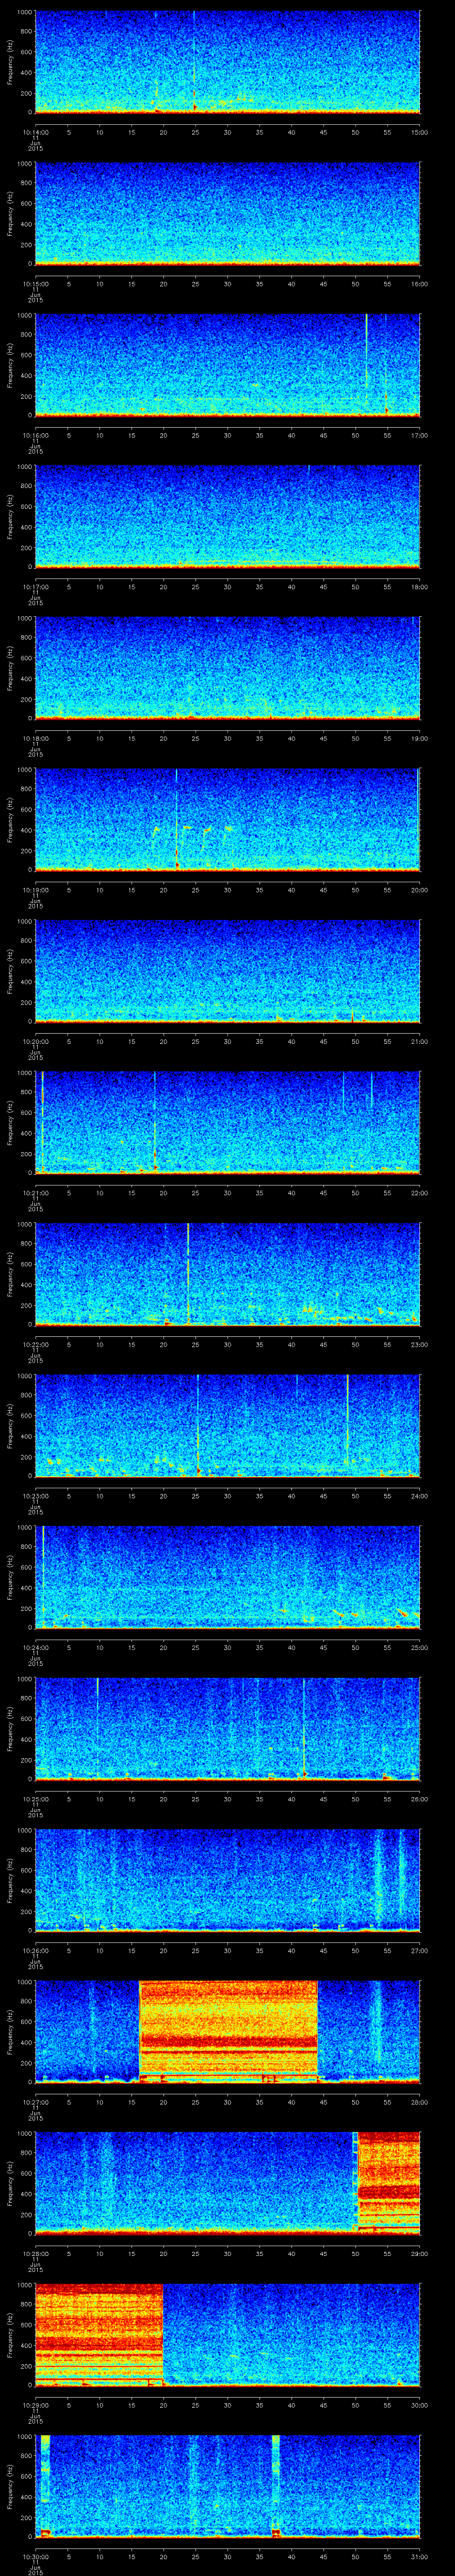This screenshot has width=455, height=2576.
Task: Click the red noise block ending the 10:28 spectrogram
Action: [x=389, y=2181]
